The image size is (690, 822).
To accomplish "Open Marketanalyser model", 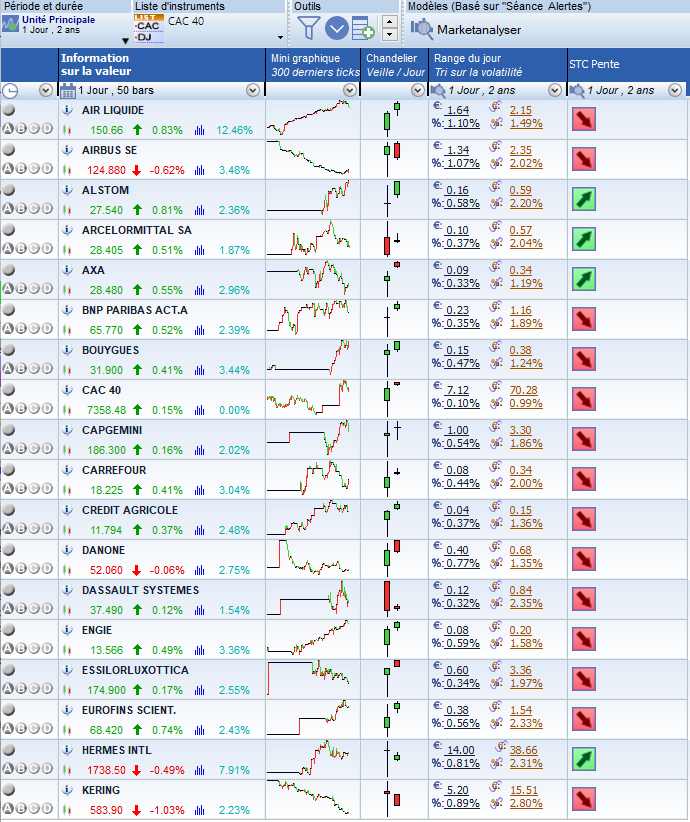I will coord(466,29).
